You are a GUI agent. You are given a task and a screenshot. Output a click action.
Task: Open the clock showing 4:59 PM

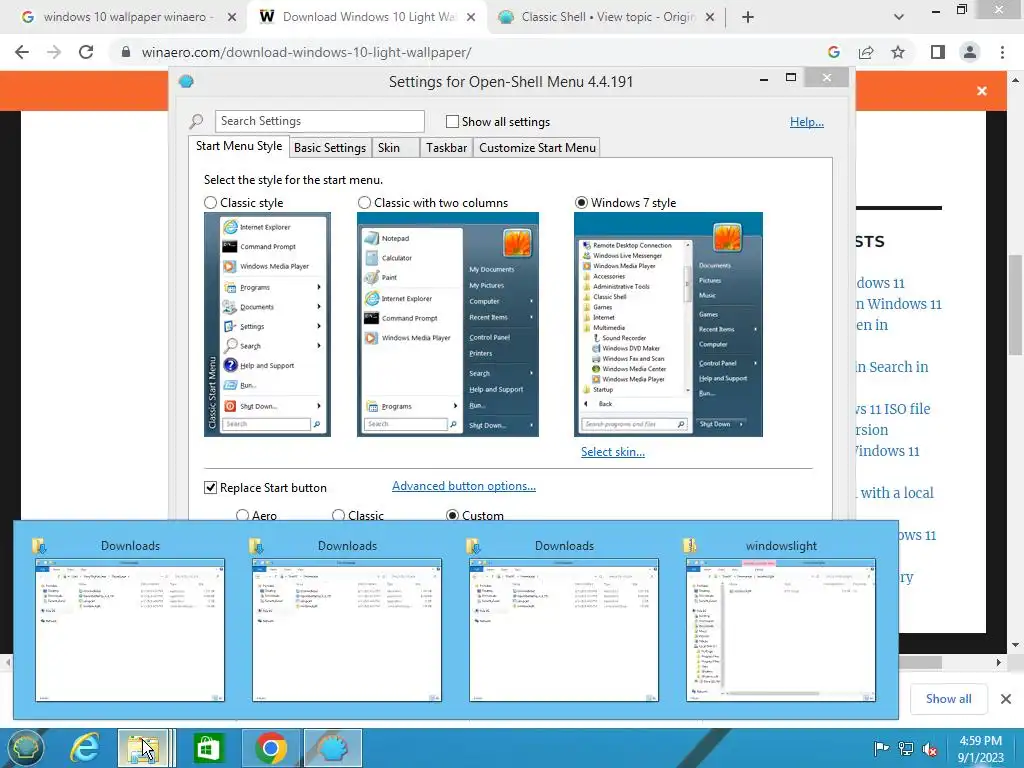[x=981, y=748]
